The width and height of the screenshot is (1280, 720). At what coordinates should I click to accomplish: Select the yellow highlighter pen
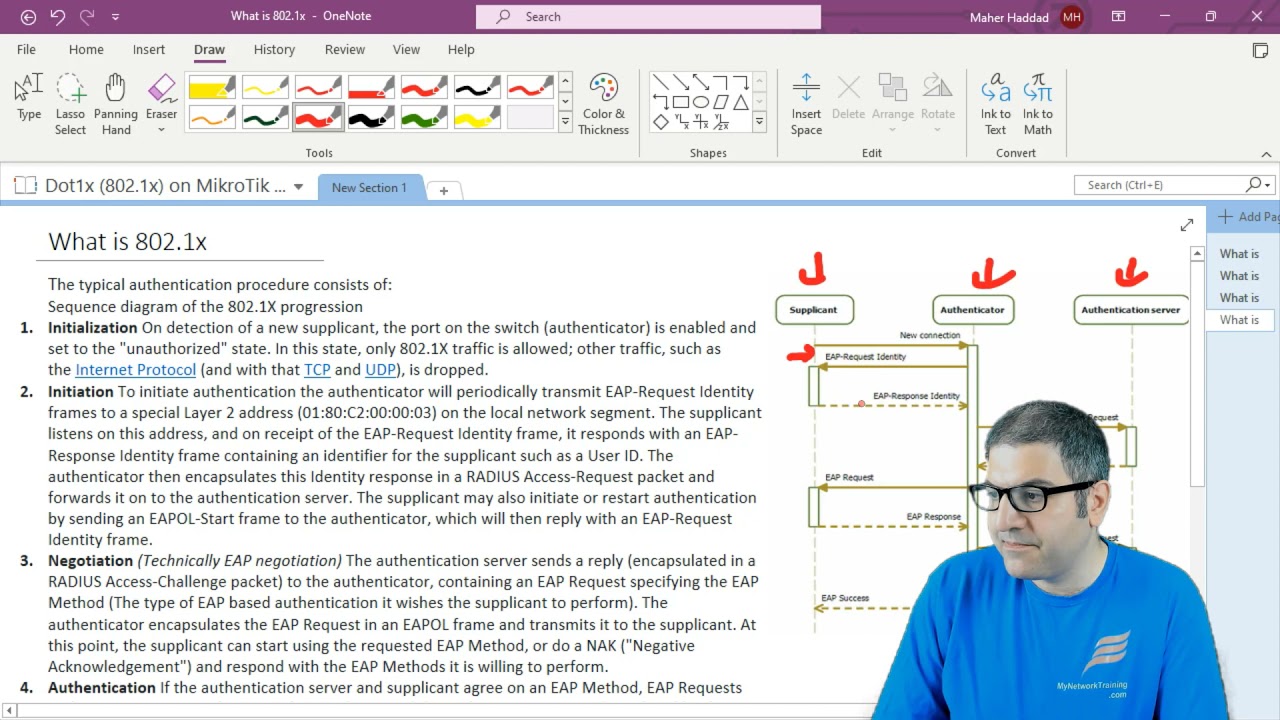coord(211,88)
